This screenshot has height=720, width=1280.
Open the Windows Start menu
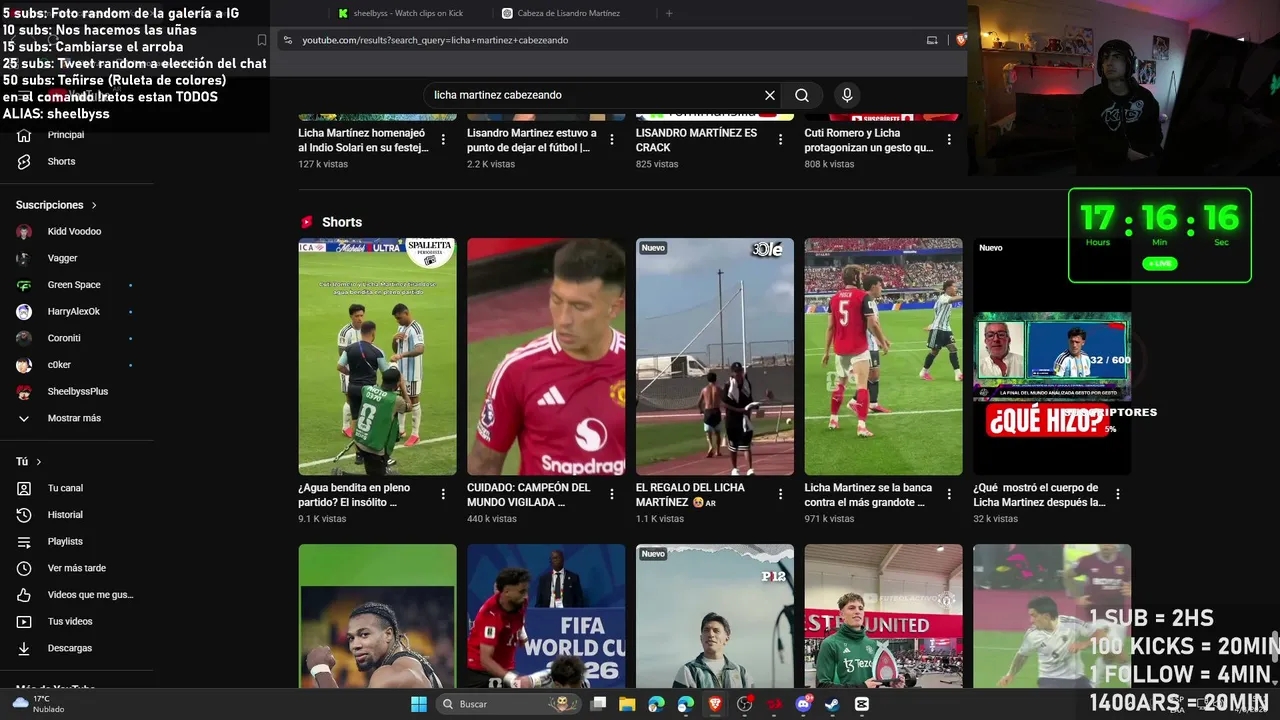click(419, 704)
